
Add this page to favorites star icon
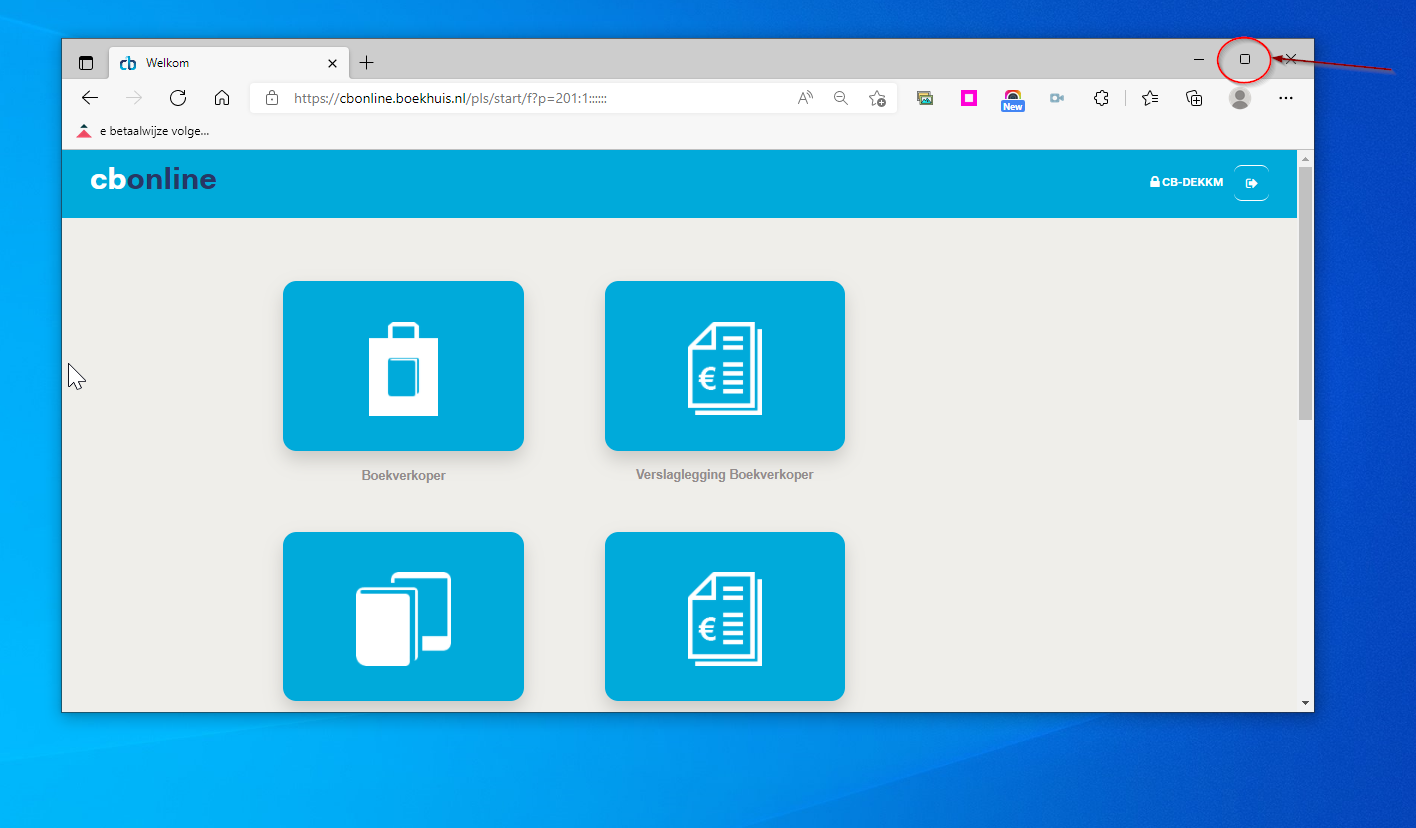pyautogui.click(x=877, y=98)
